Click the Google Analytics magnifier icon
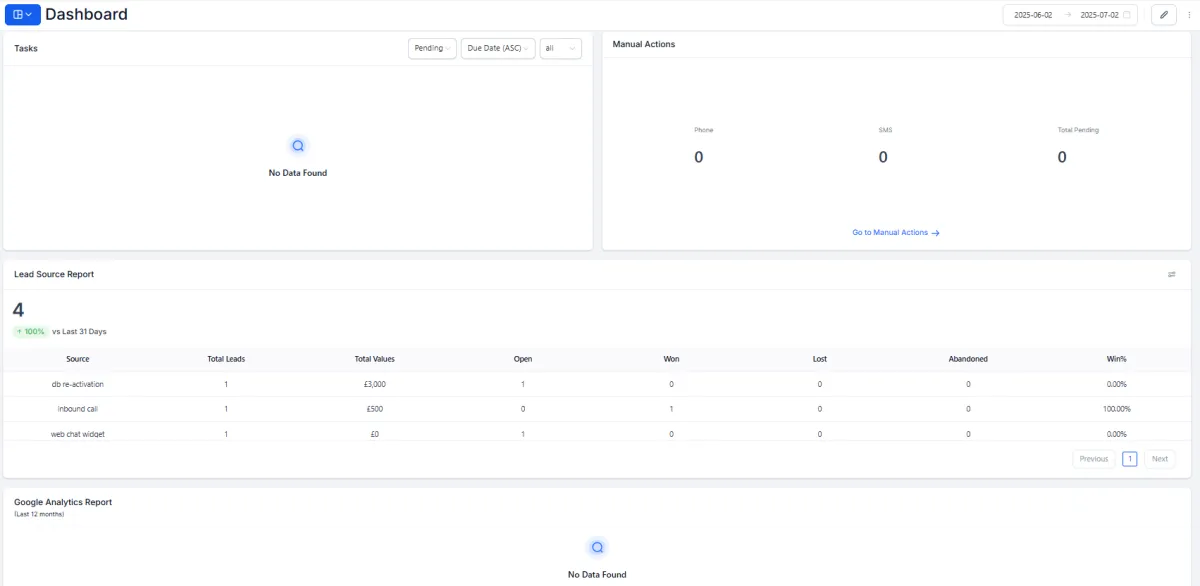Viewport: 1200px width, 586px height. pyautogui.click(x=597, y=548)
